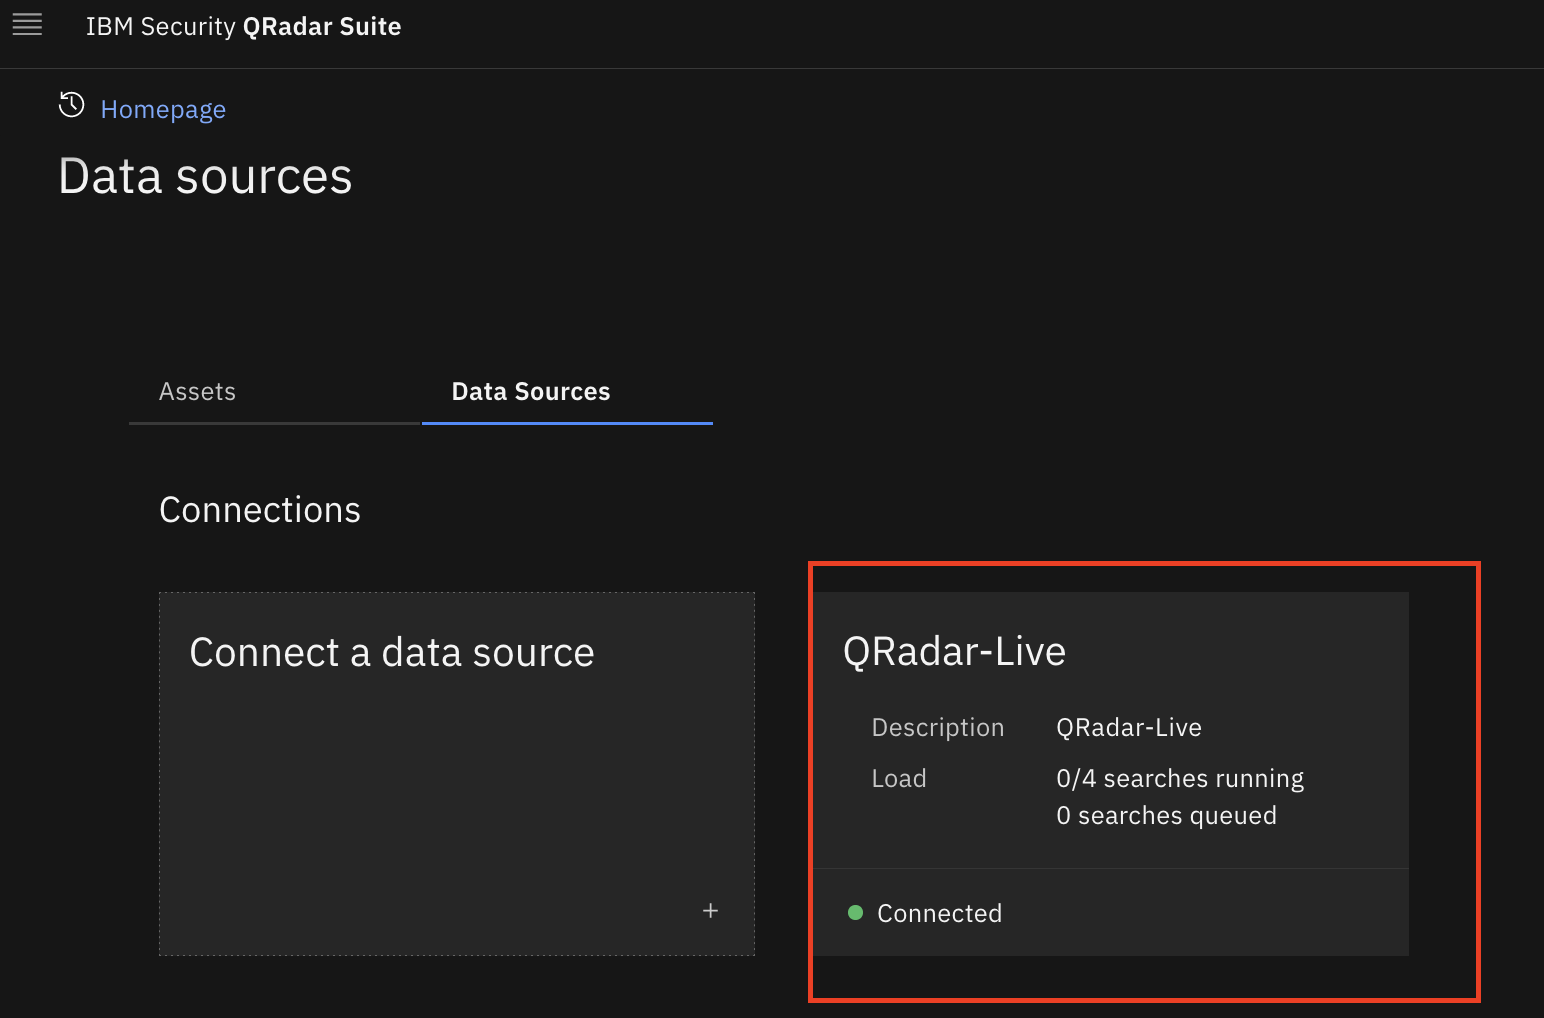Click the Connected status text
The width and height of the screenshot is (1544, 1018).
pyautogui.click(x=939, y=913)
